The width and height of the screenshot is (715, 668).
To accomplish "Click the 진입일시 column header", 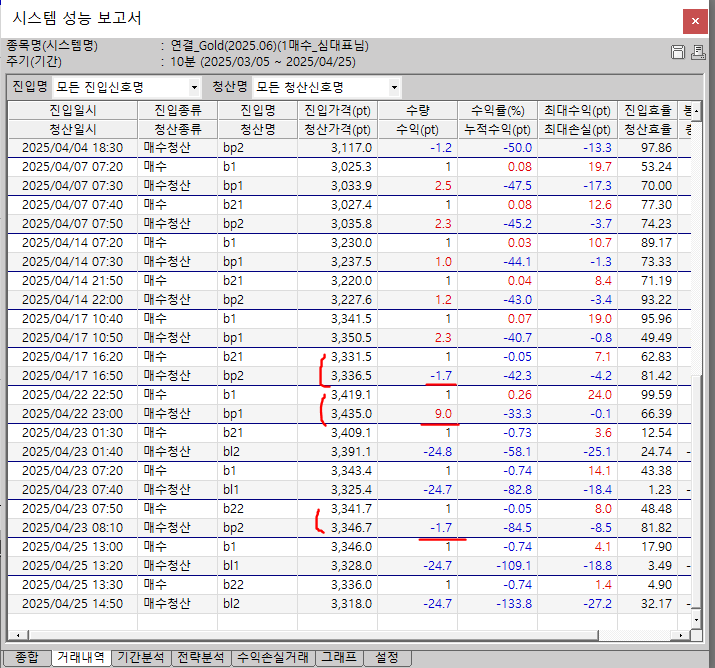I will (x=72, y=110).
